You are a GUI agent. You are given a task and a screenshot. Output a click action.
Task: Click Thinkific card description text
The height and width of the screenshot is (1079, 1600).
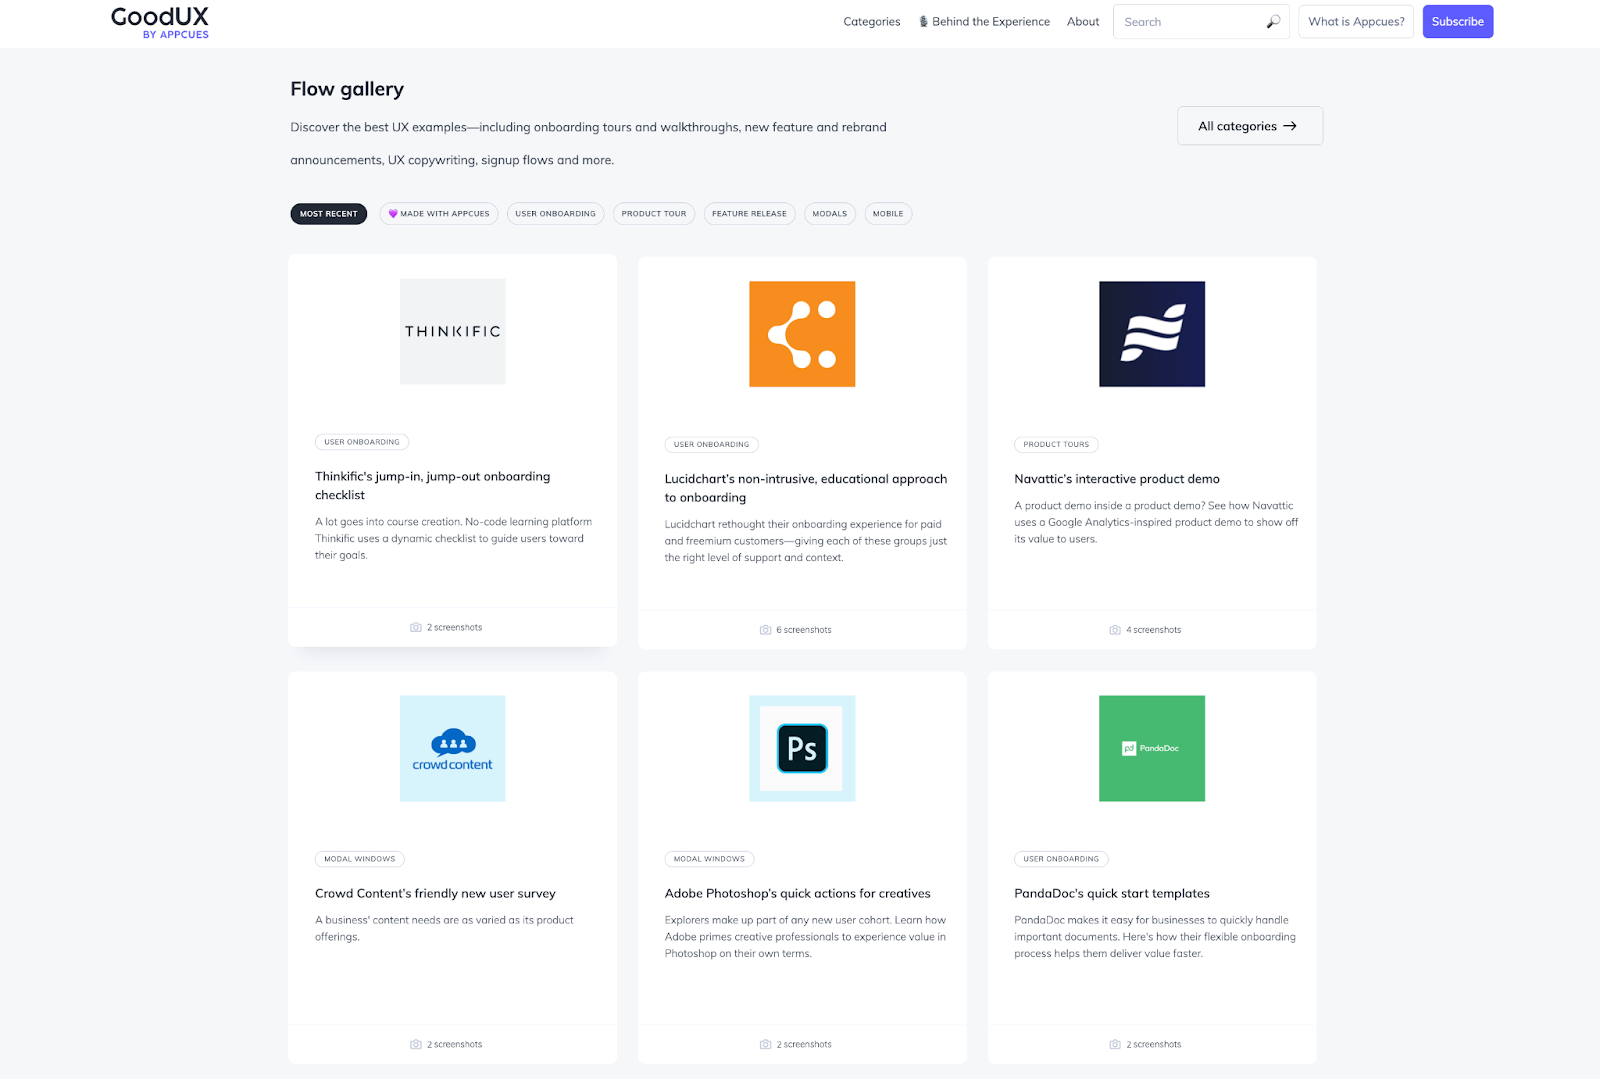pyautogui.click(x=454, y=538)
